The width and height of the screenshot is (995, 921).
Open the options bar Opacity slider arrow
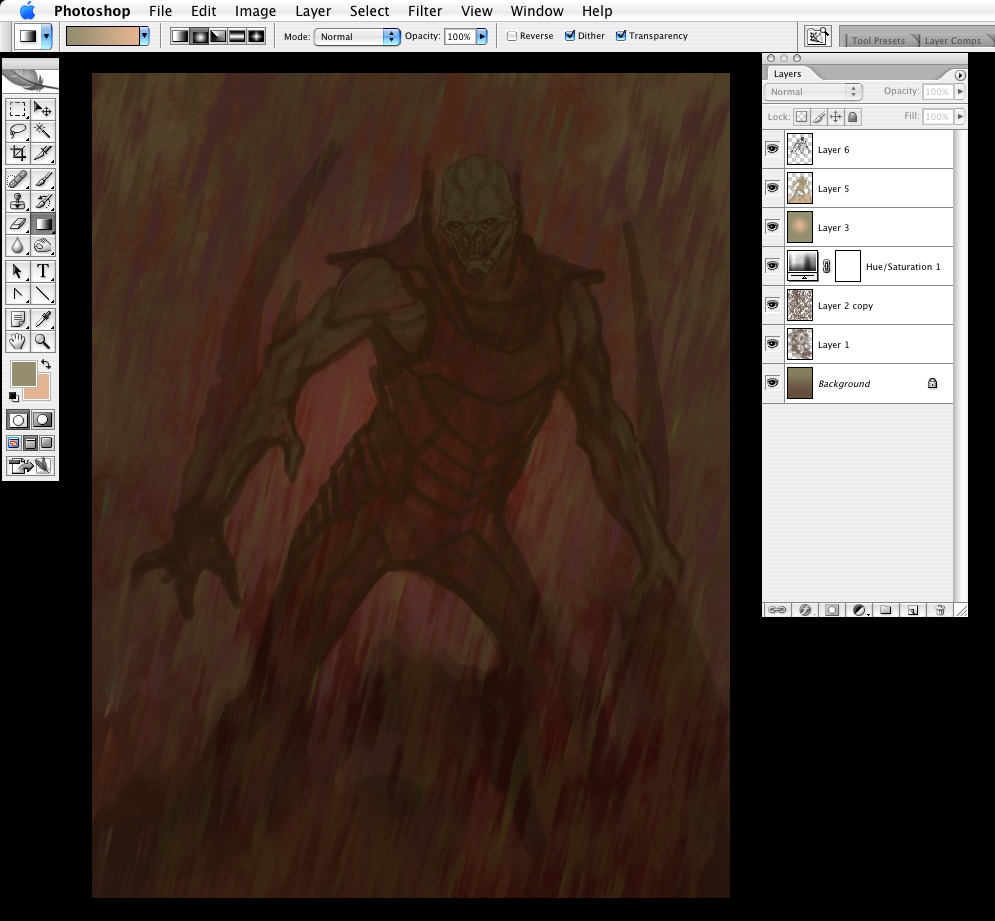click(482, 36)
